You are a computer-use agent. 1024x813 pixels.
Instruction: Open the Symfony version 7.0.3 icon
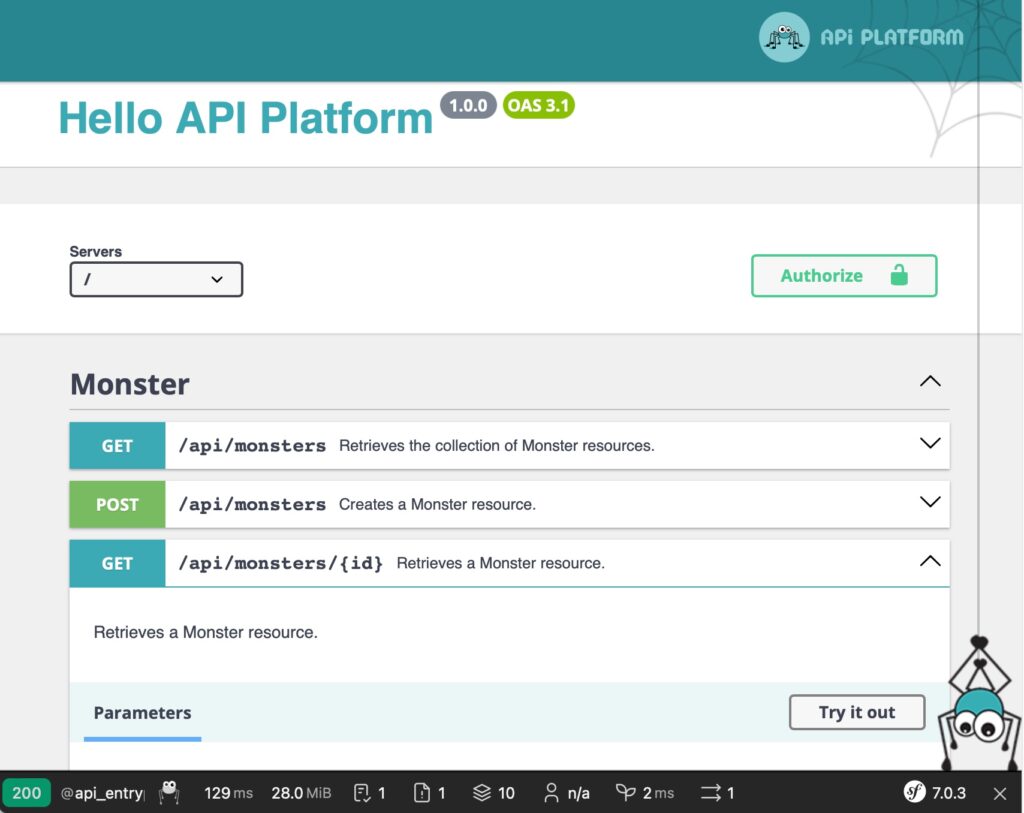coord(914,792)
